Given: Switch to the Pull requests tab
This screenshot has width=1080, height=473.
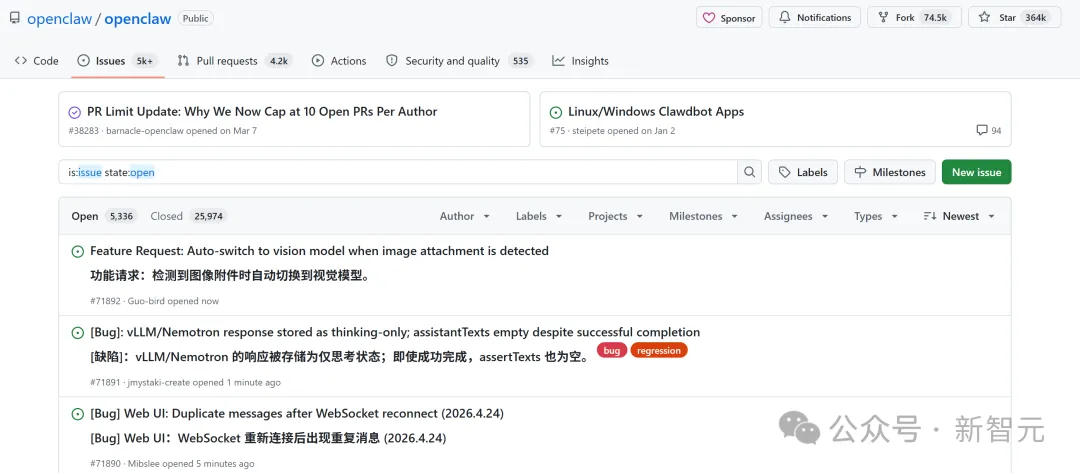Looking at the screenshot, I should [233, 61].
